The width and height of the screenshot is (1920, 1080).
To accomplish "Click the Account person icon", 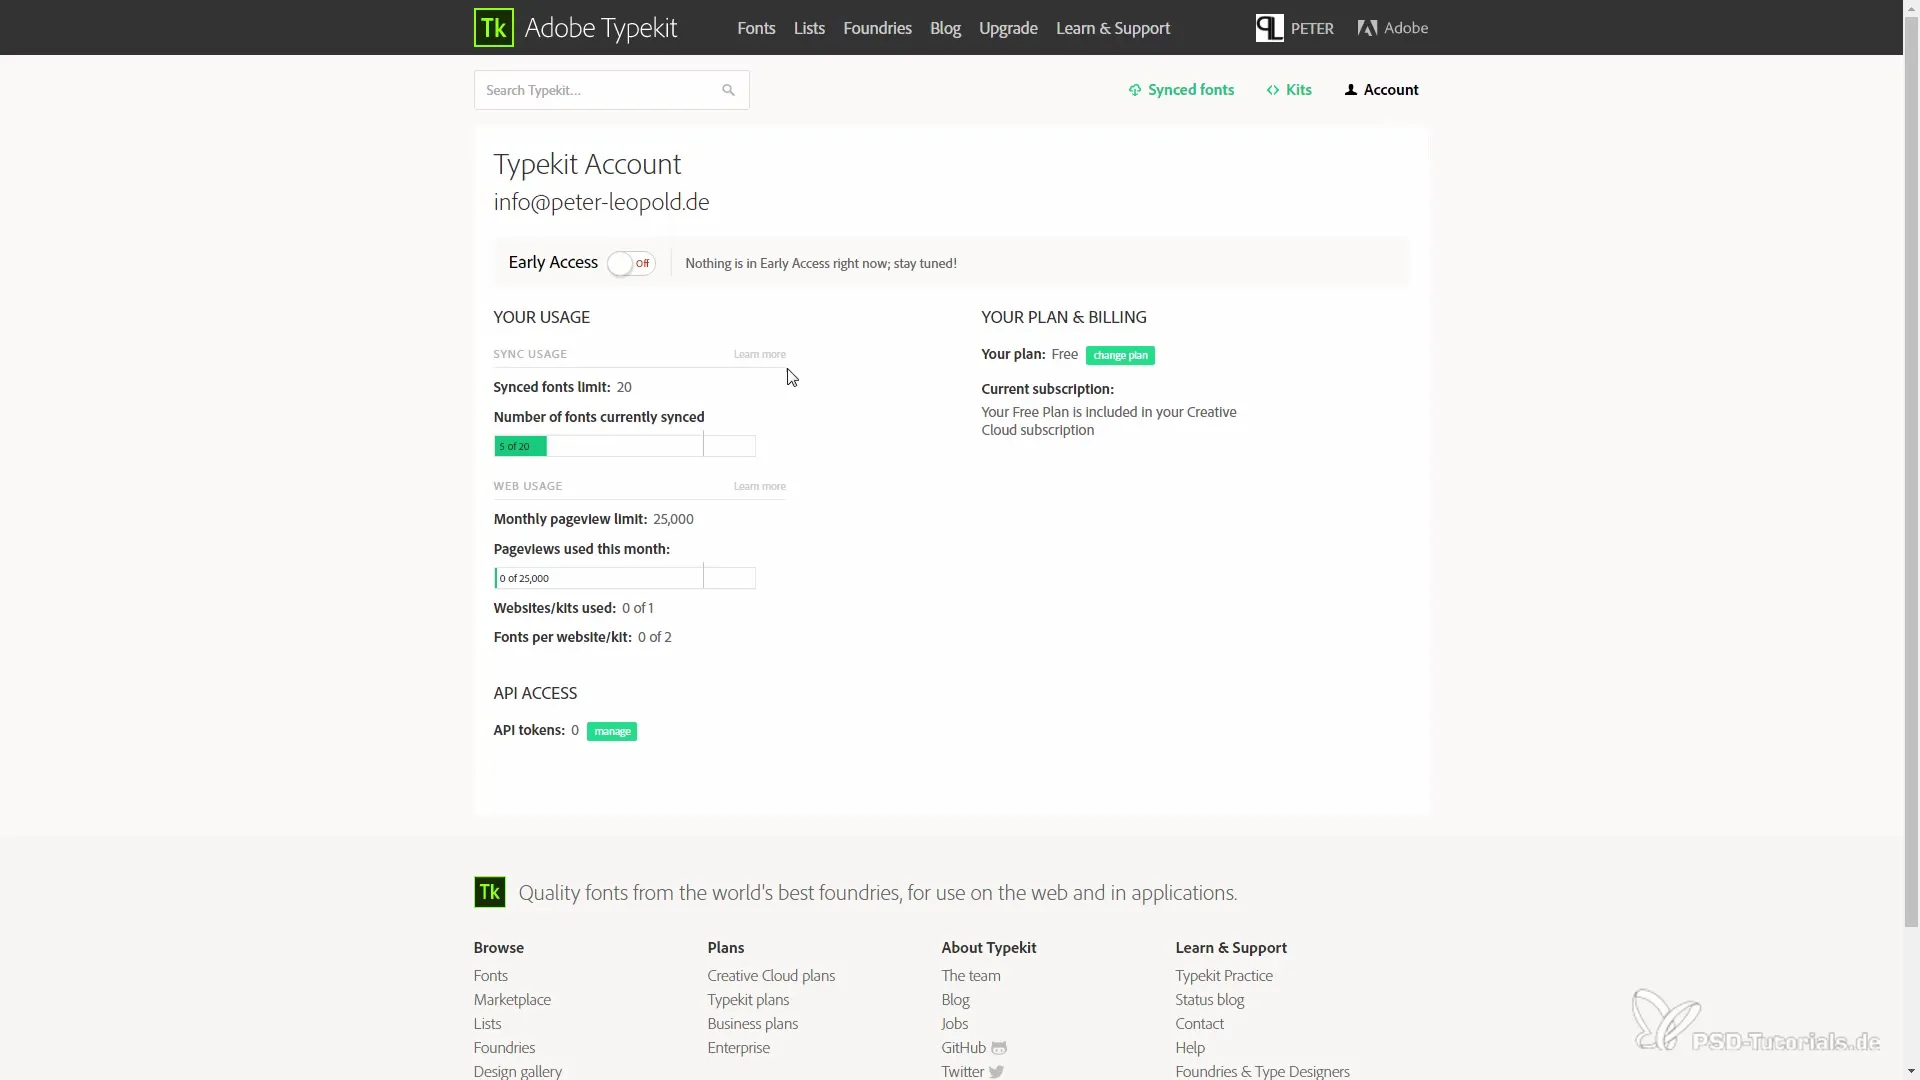I will [1351, 90].
